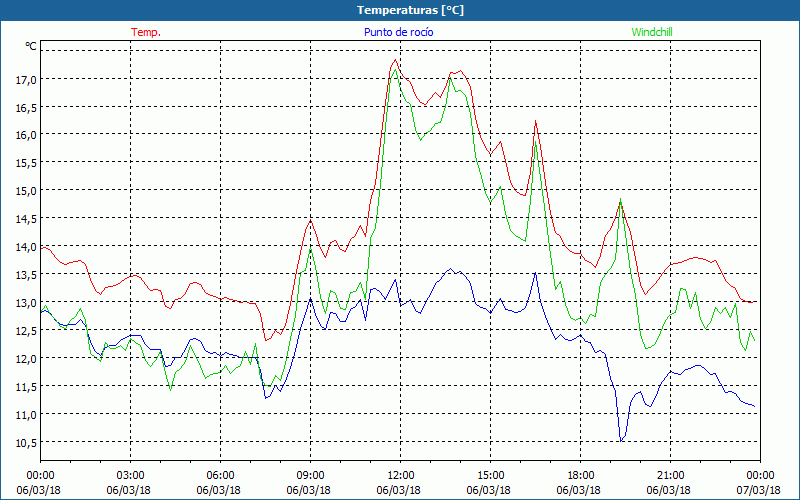Click the 11,5 y-axis value

[26, 386]
